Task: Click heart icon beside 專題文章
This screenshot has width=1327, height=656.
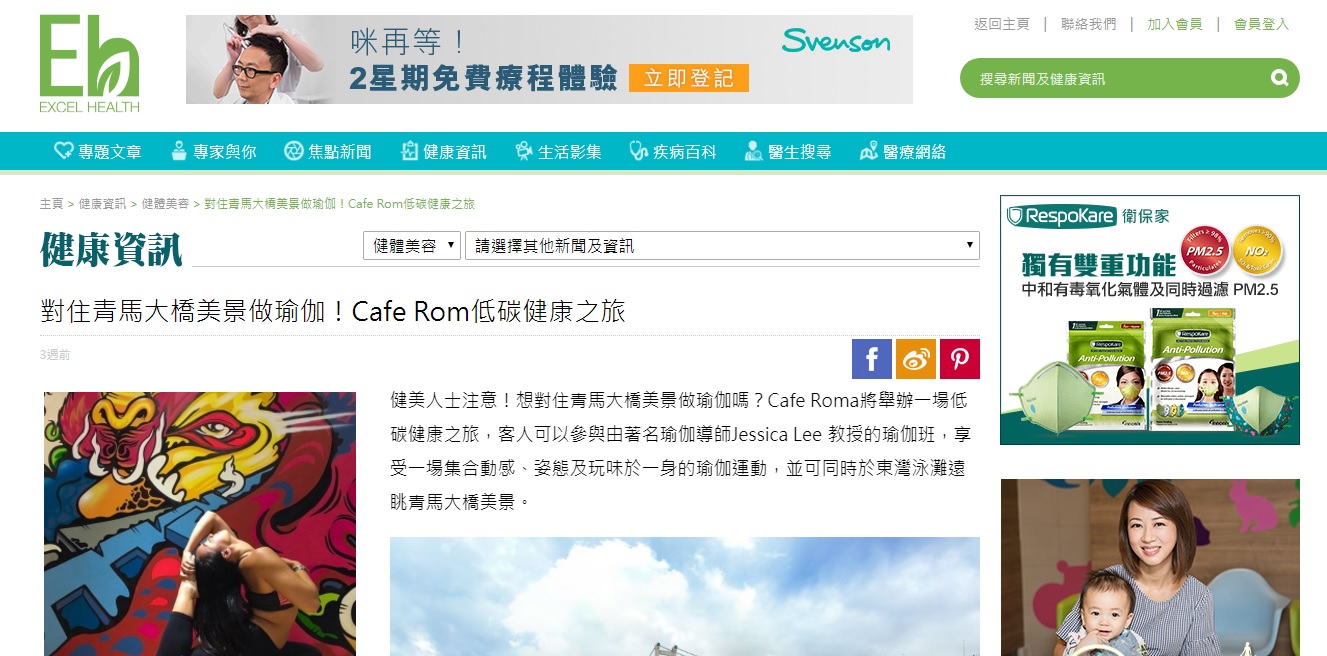Action: [64, 151]
